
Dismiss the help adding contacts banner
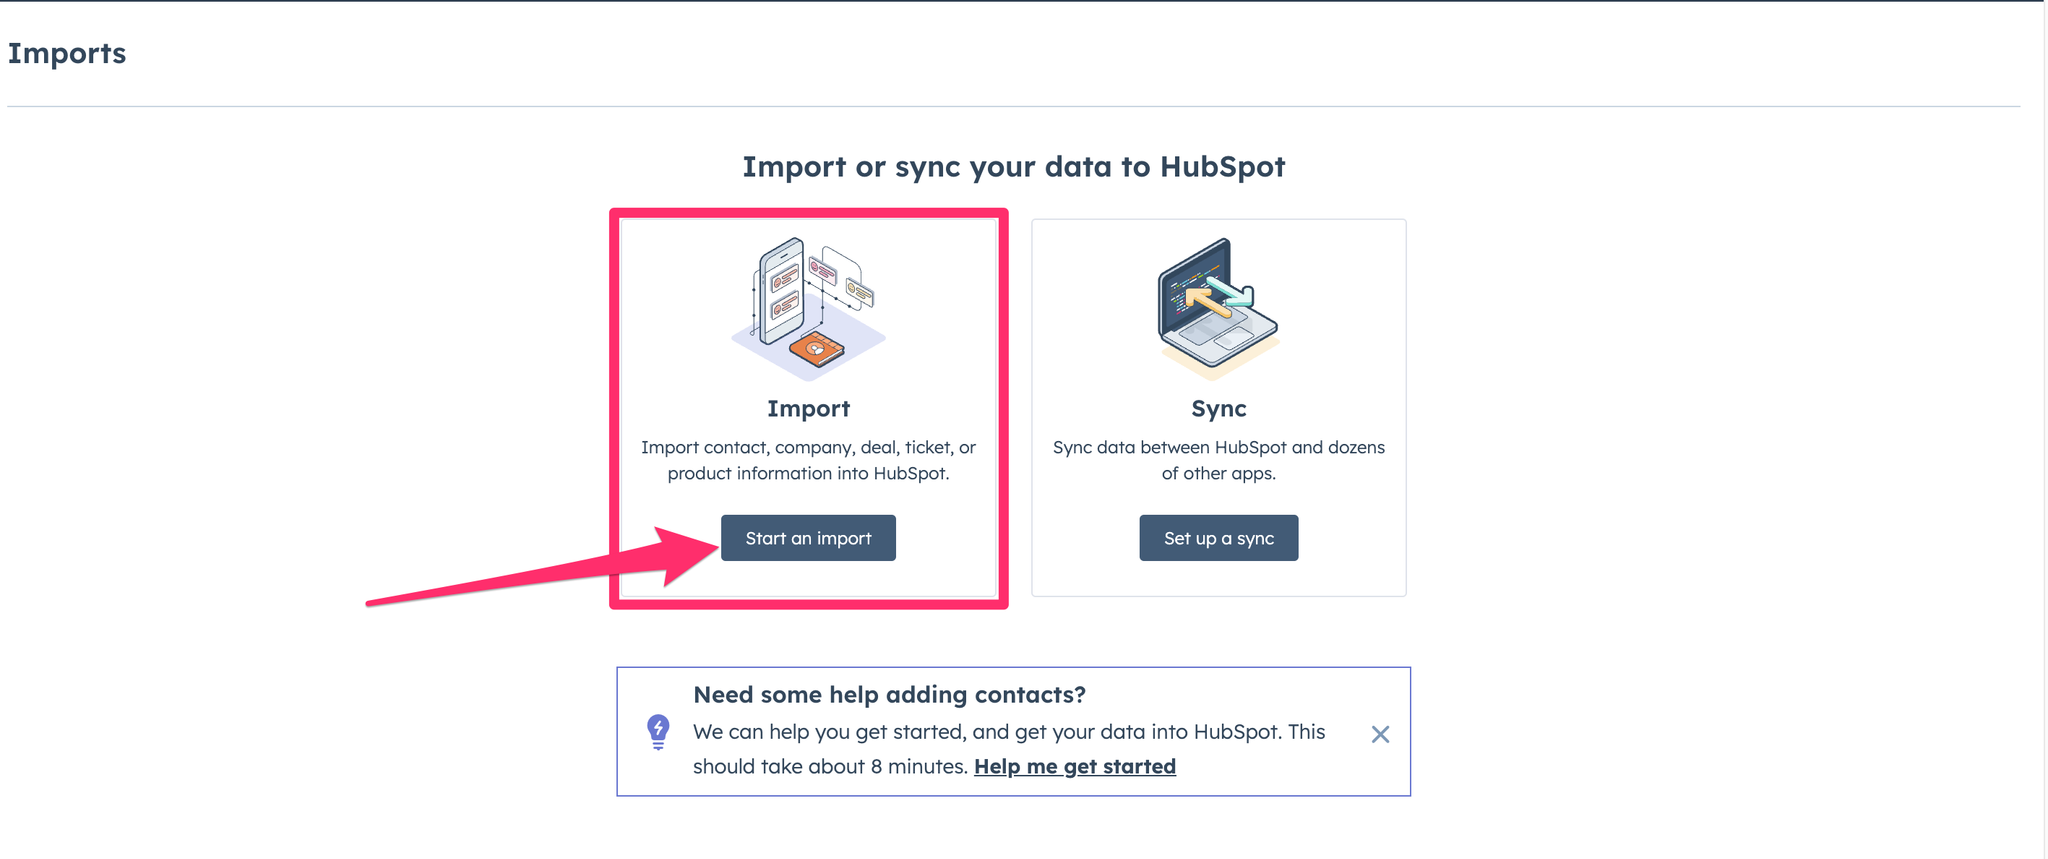(1380, 734)
